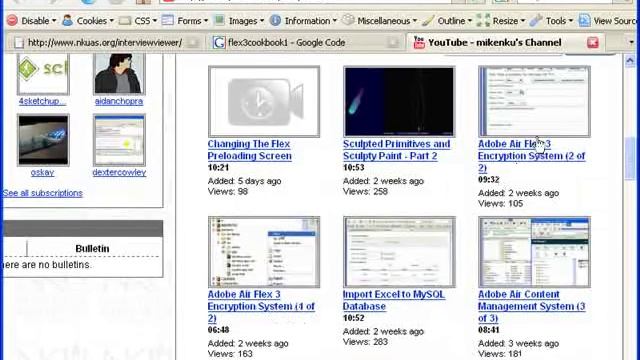Viewport: 640px width, 360px height.
Task: Click Sculpted Primitives video thumbnail
Action: click(399, 102)
